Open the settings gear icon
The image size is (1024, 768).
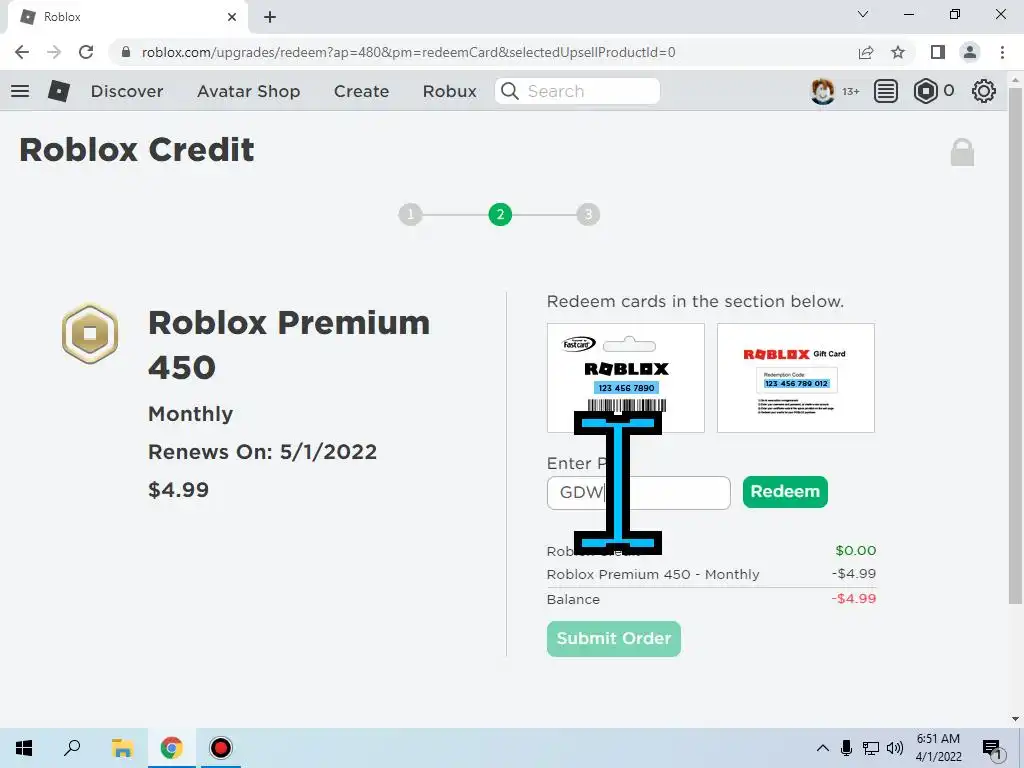[x=984, y=91]
